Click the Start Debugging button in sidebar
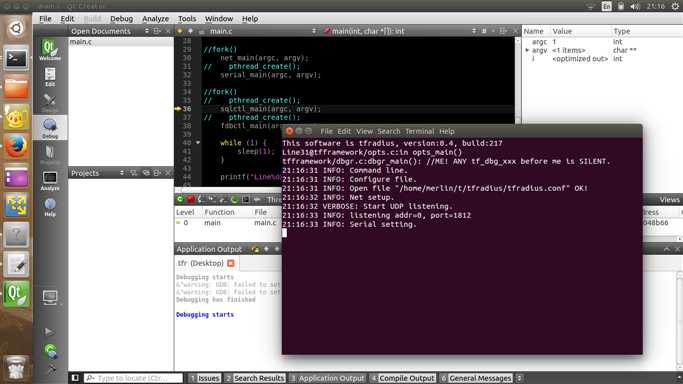 [51, 351]
